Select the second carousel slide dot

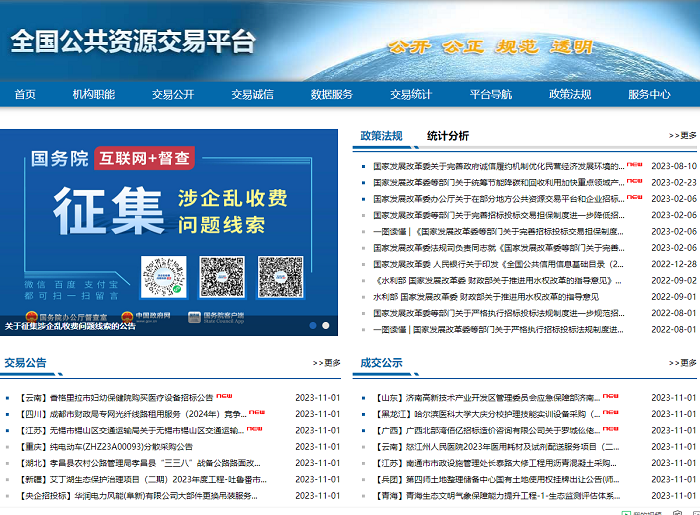click(326, 325)
